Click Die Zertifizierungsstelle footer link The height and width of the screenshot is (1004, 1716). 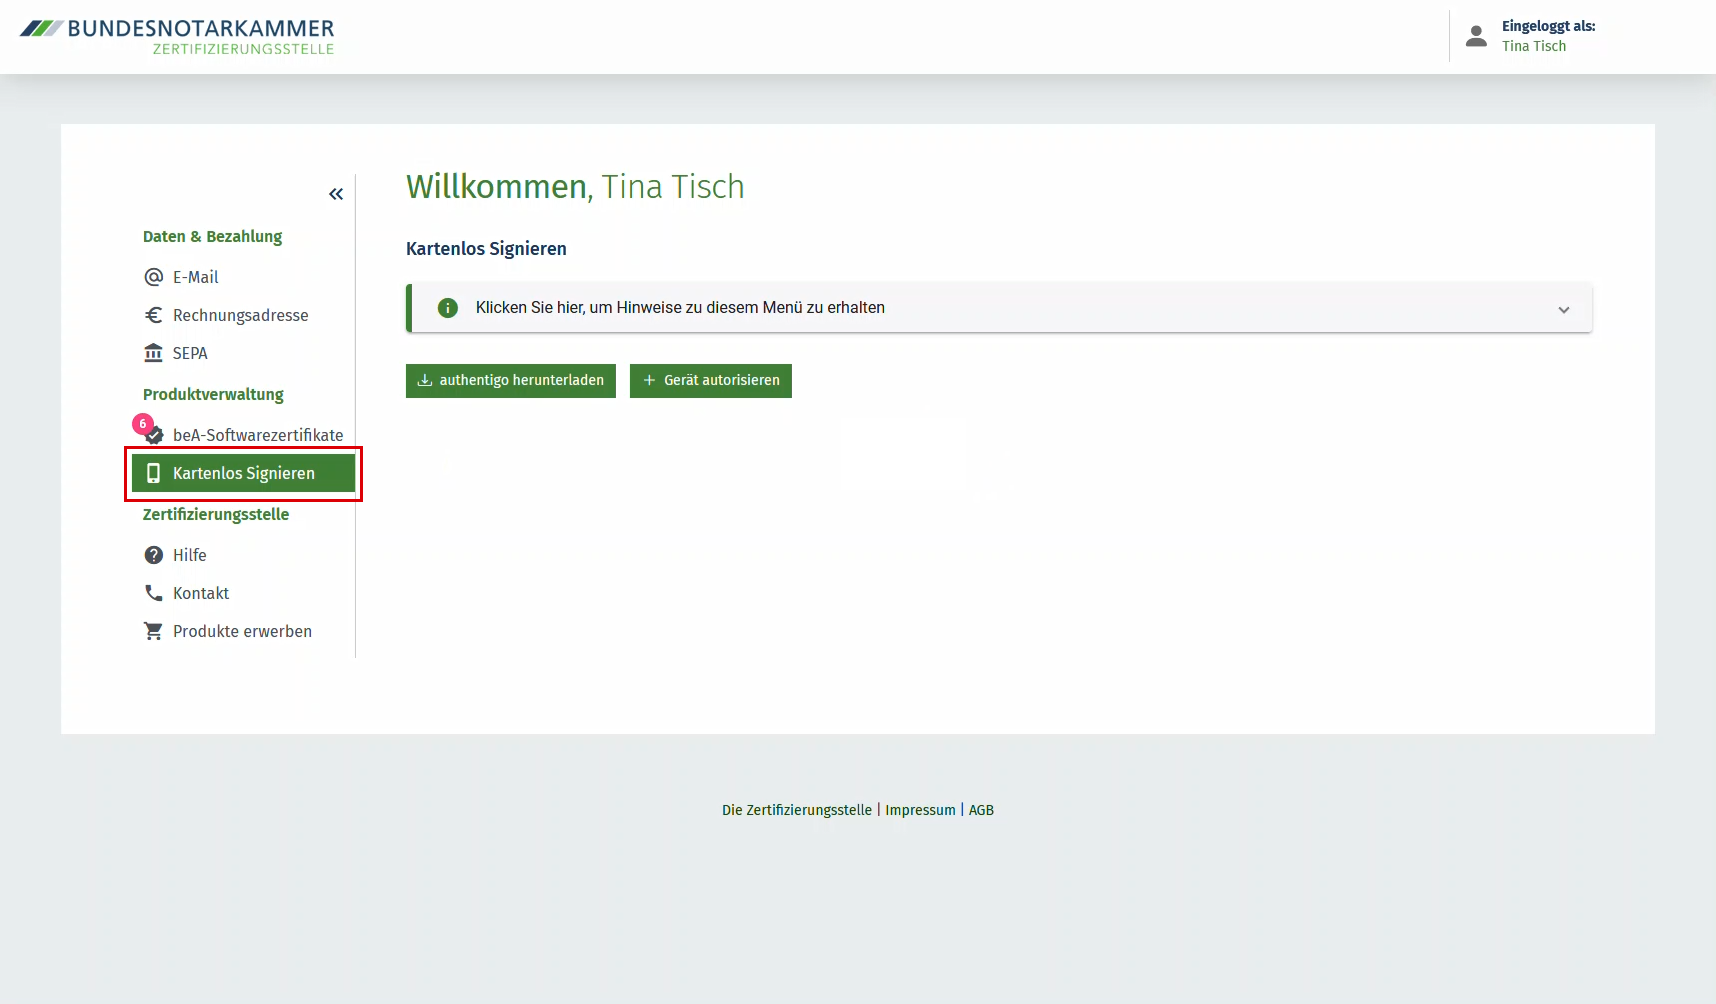click(x=796, y=810)
